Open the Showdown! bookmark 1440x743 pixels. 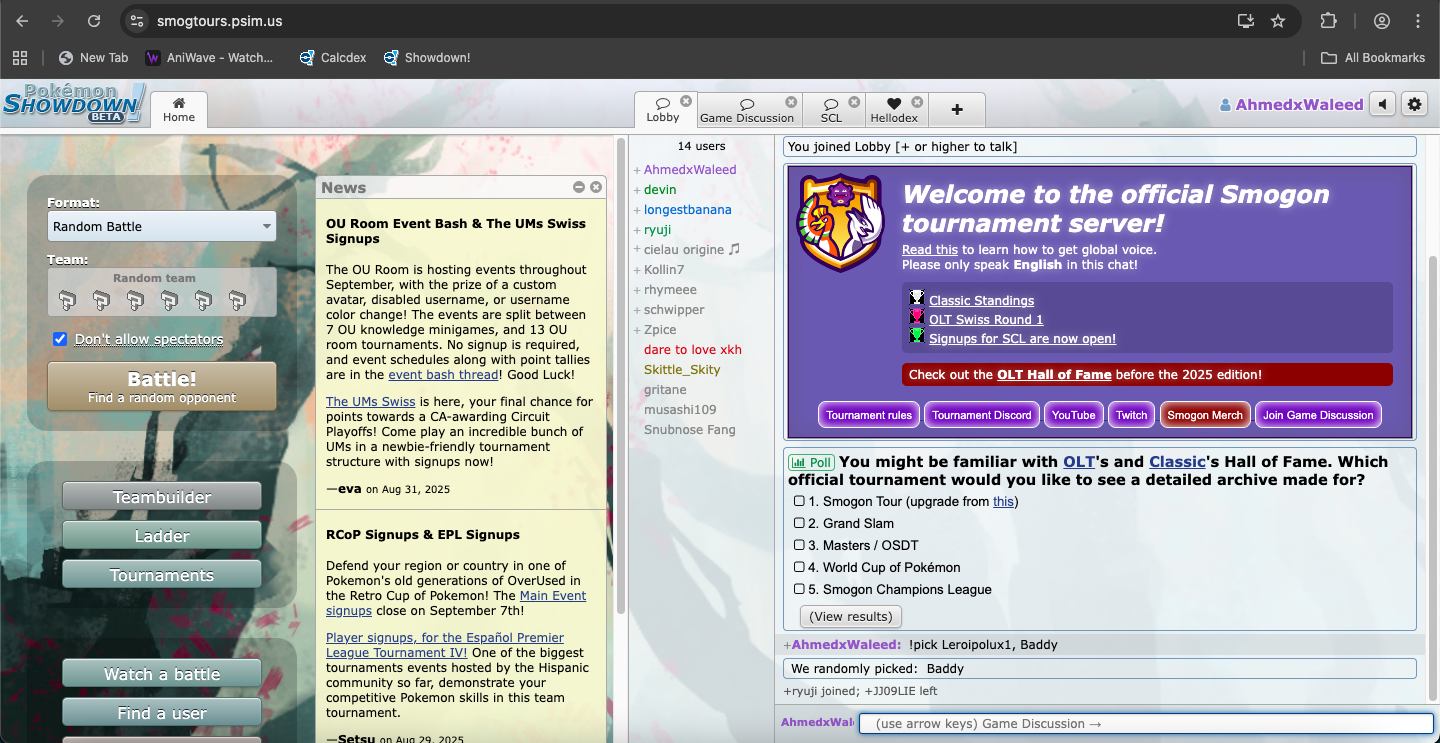(427, 58)
